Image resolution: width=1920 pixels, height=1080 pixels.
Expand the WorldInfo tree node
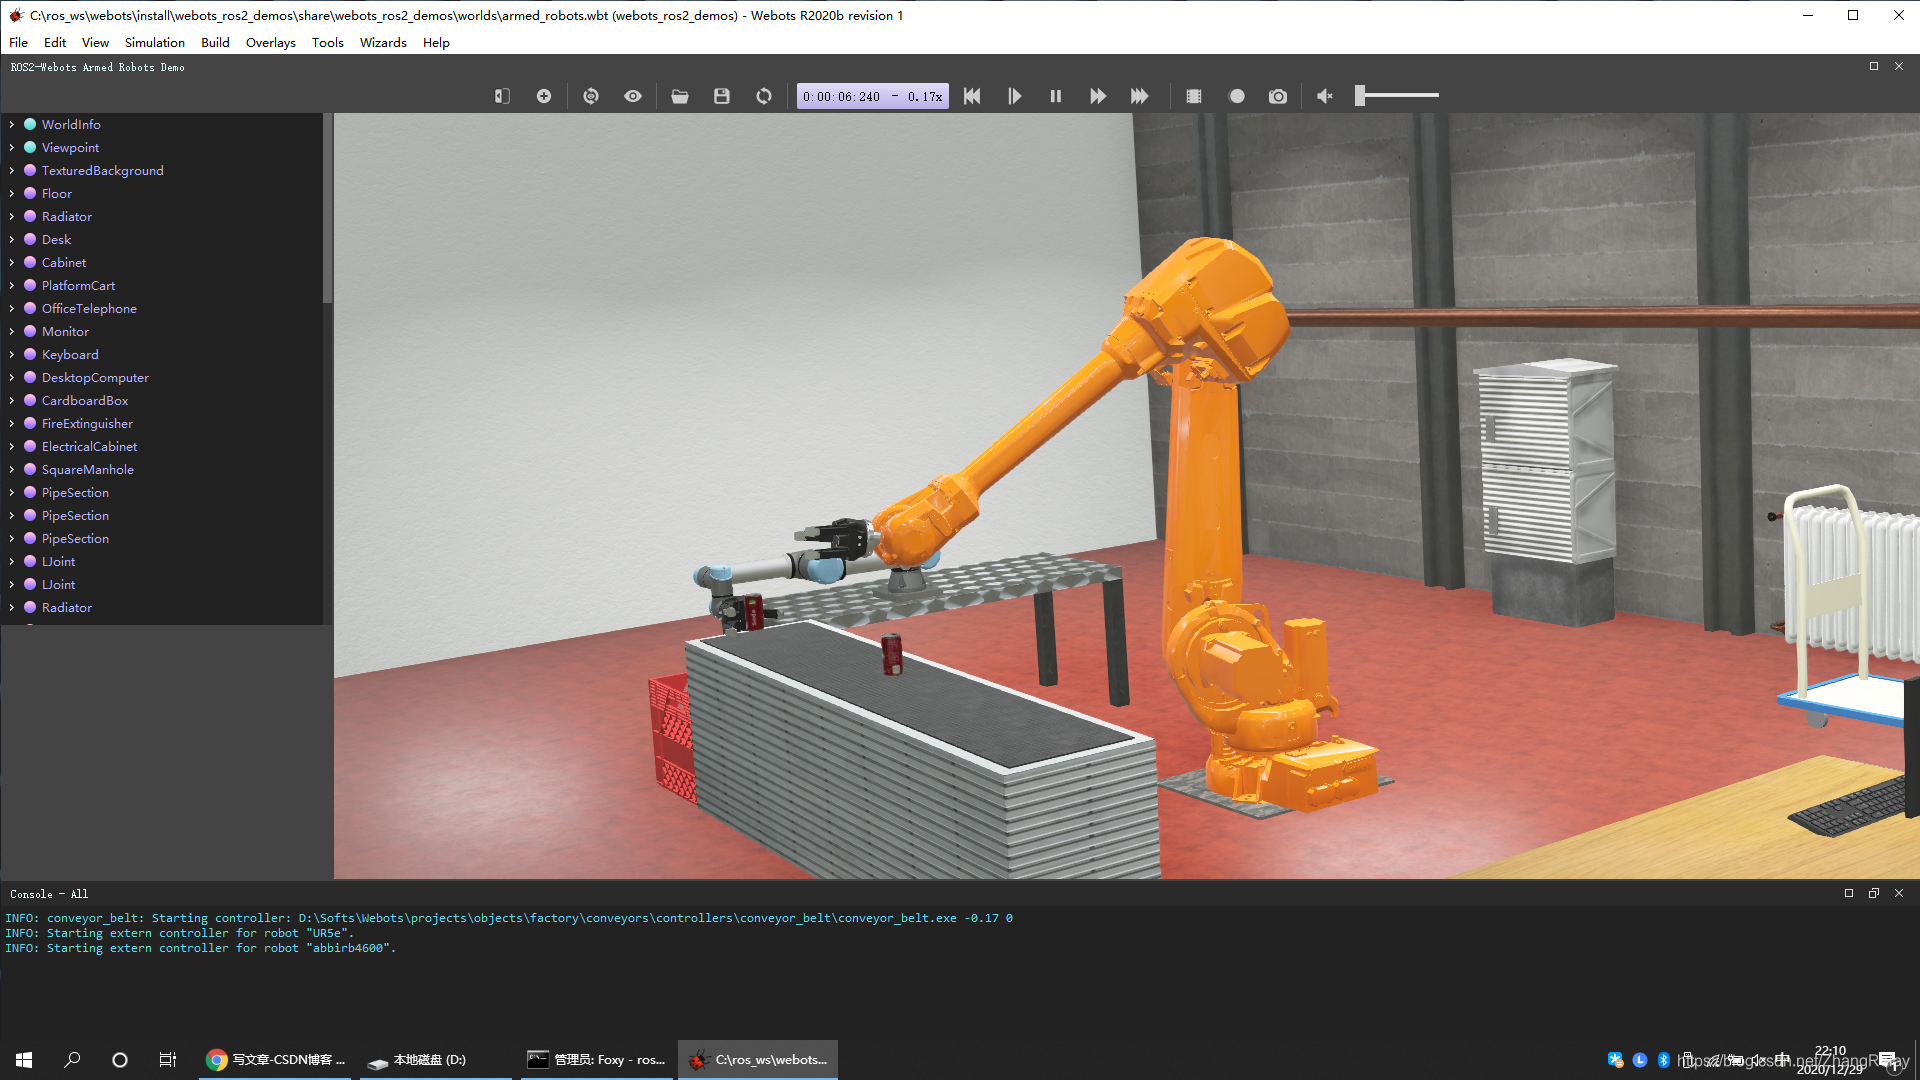click(x=12, y=125)
